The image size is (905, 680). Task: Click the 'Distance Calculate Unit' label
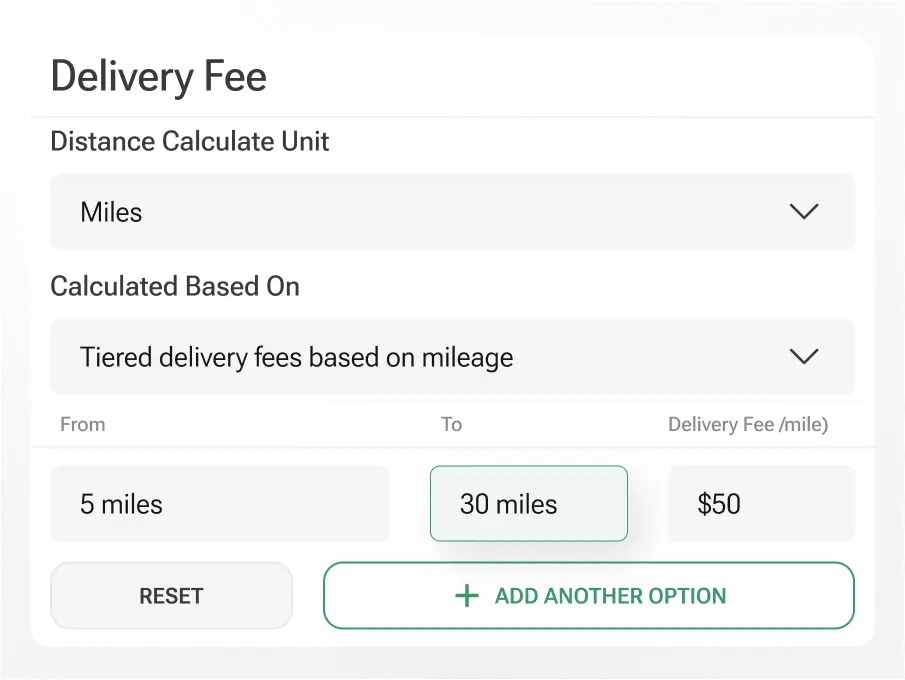[x=190, y=141]
